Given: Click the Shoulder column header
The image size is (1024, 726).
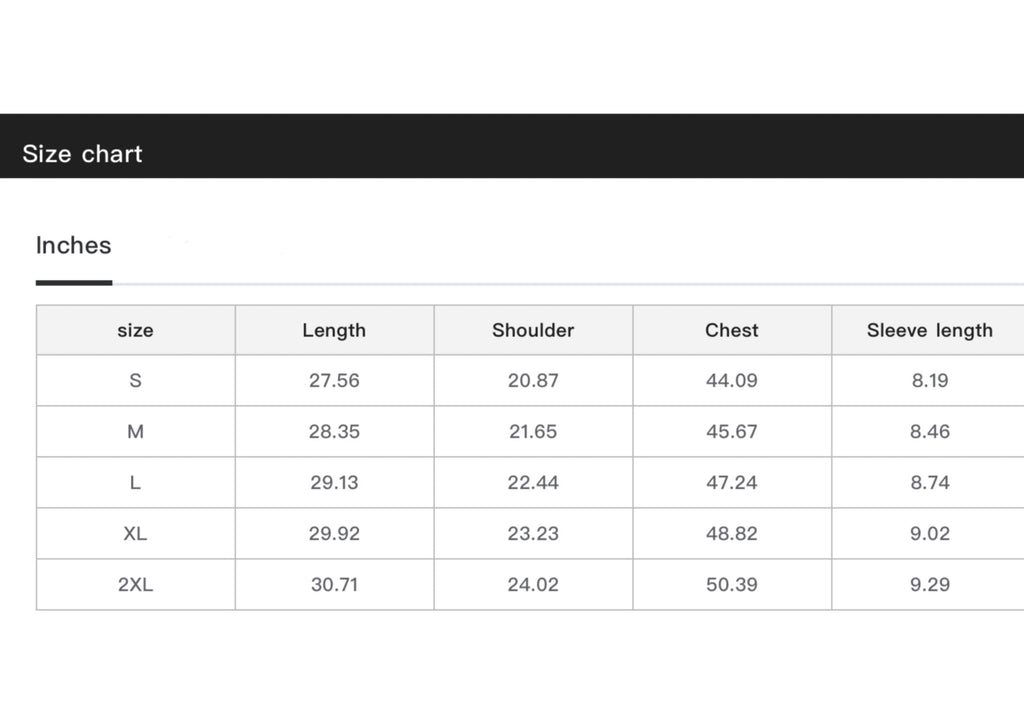Looking at the screenshot, I should click(533, 330).
